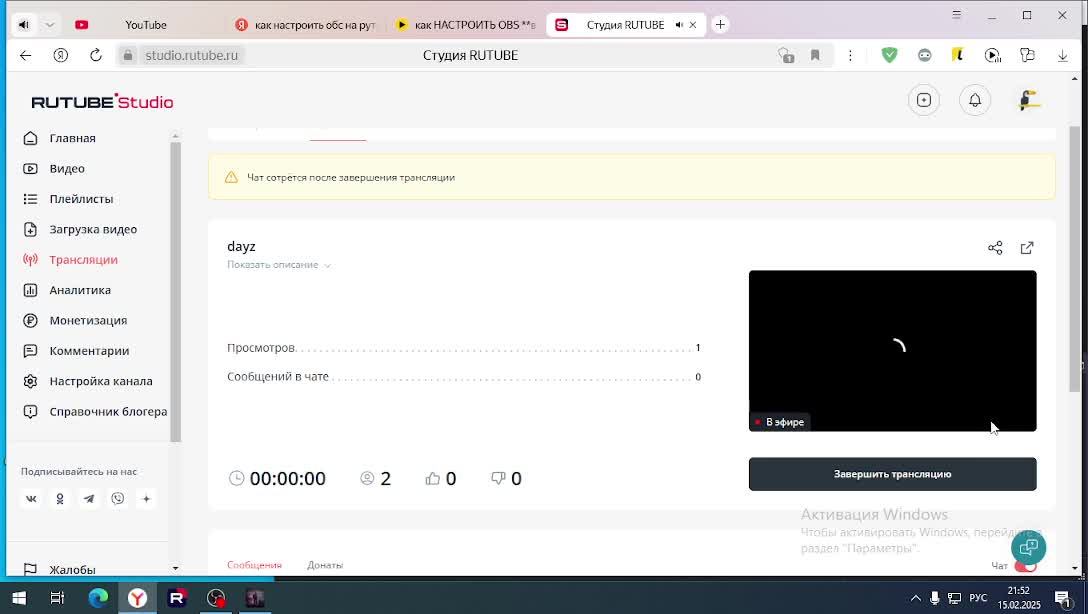The image size is (1088, 614).
Task: Open the Telegram social link
Action: [89, 499]
